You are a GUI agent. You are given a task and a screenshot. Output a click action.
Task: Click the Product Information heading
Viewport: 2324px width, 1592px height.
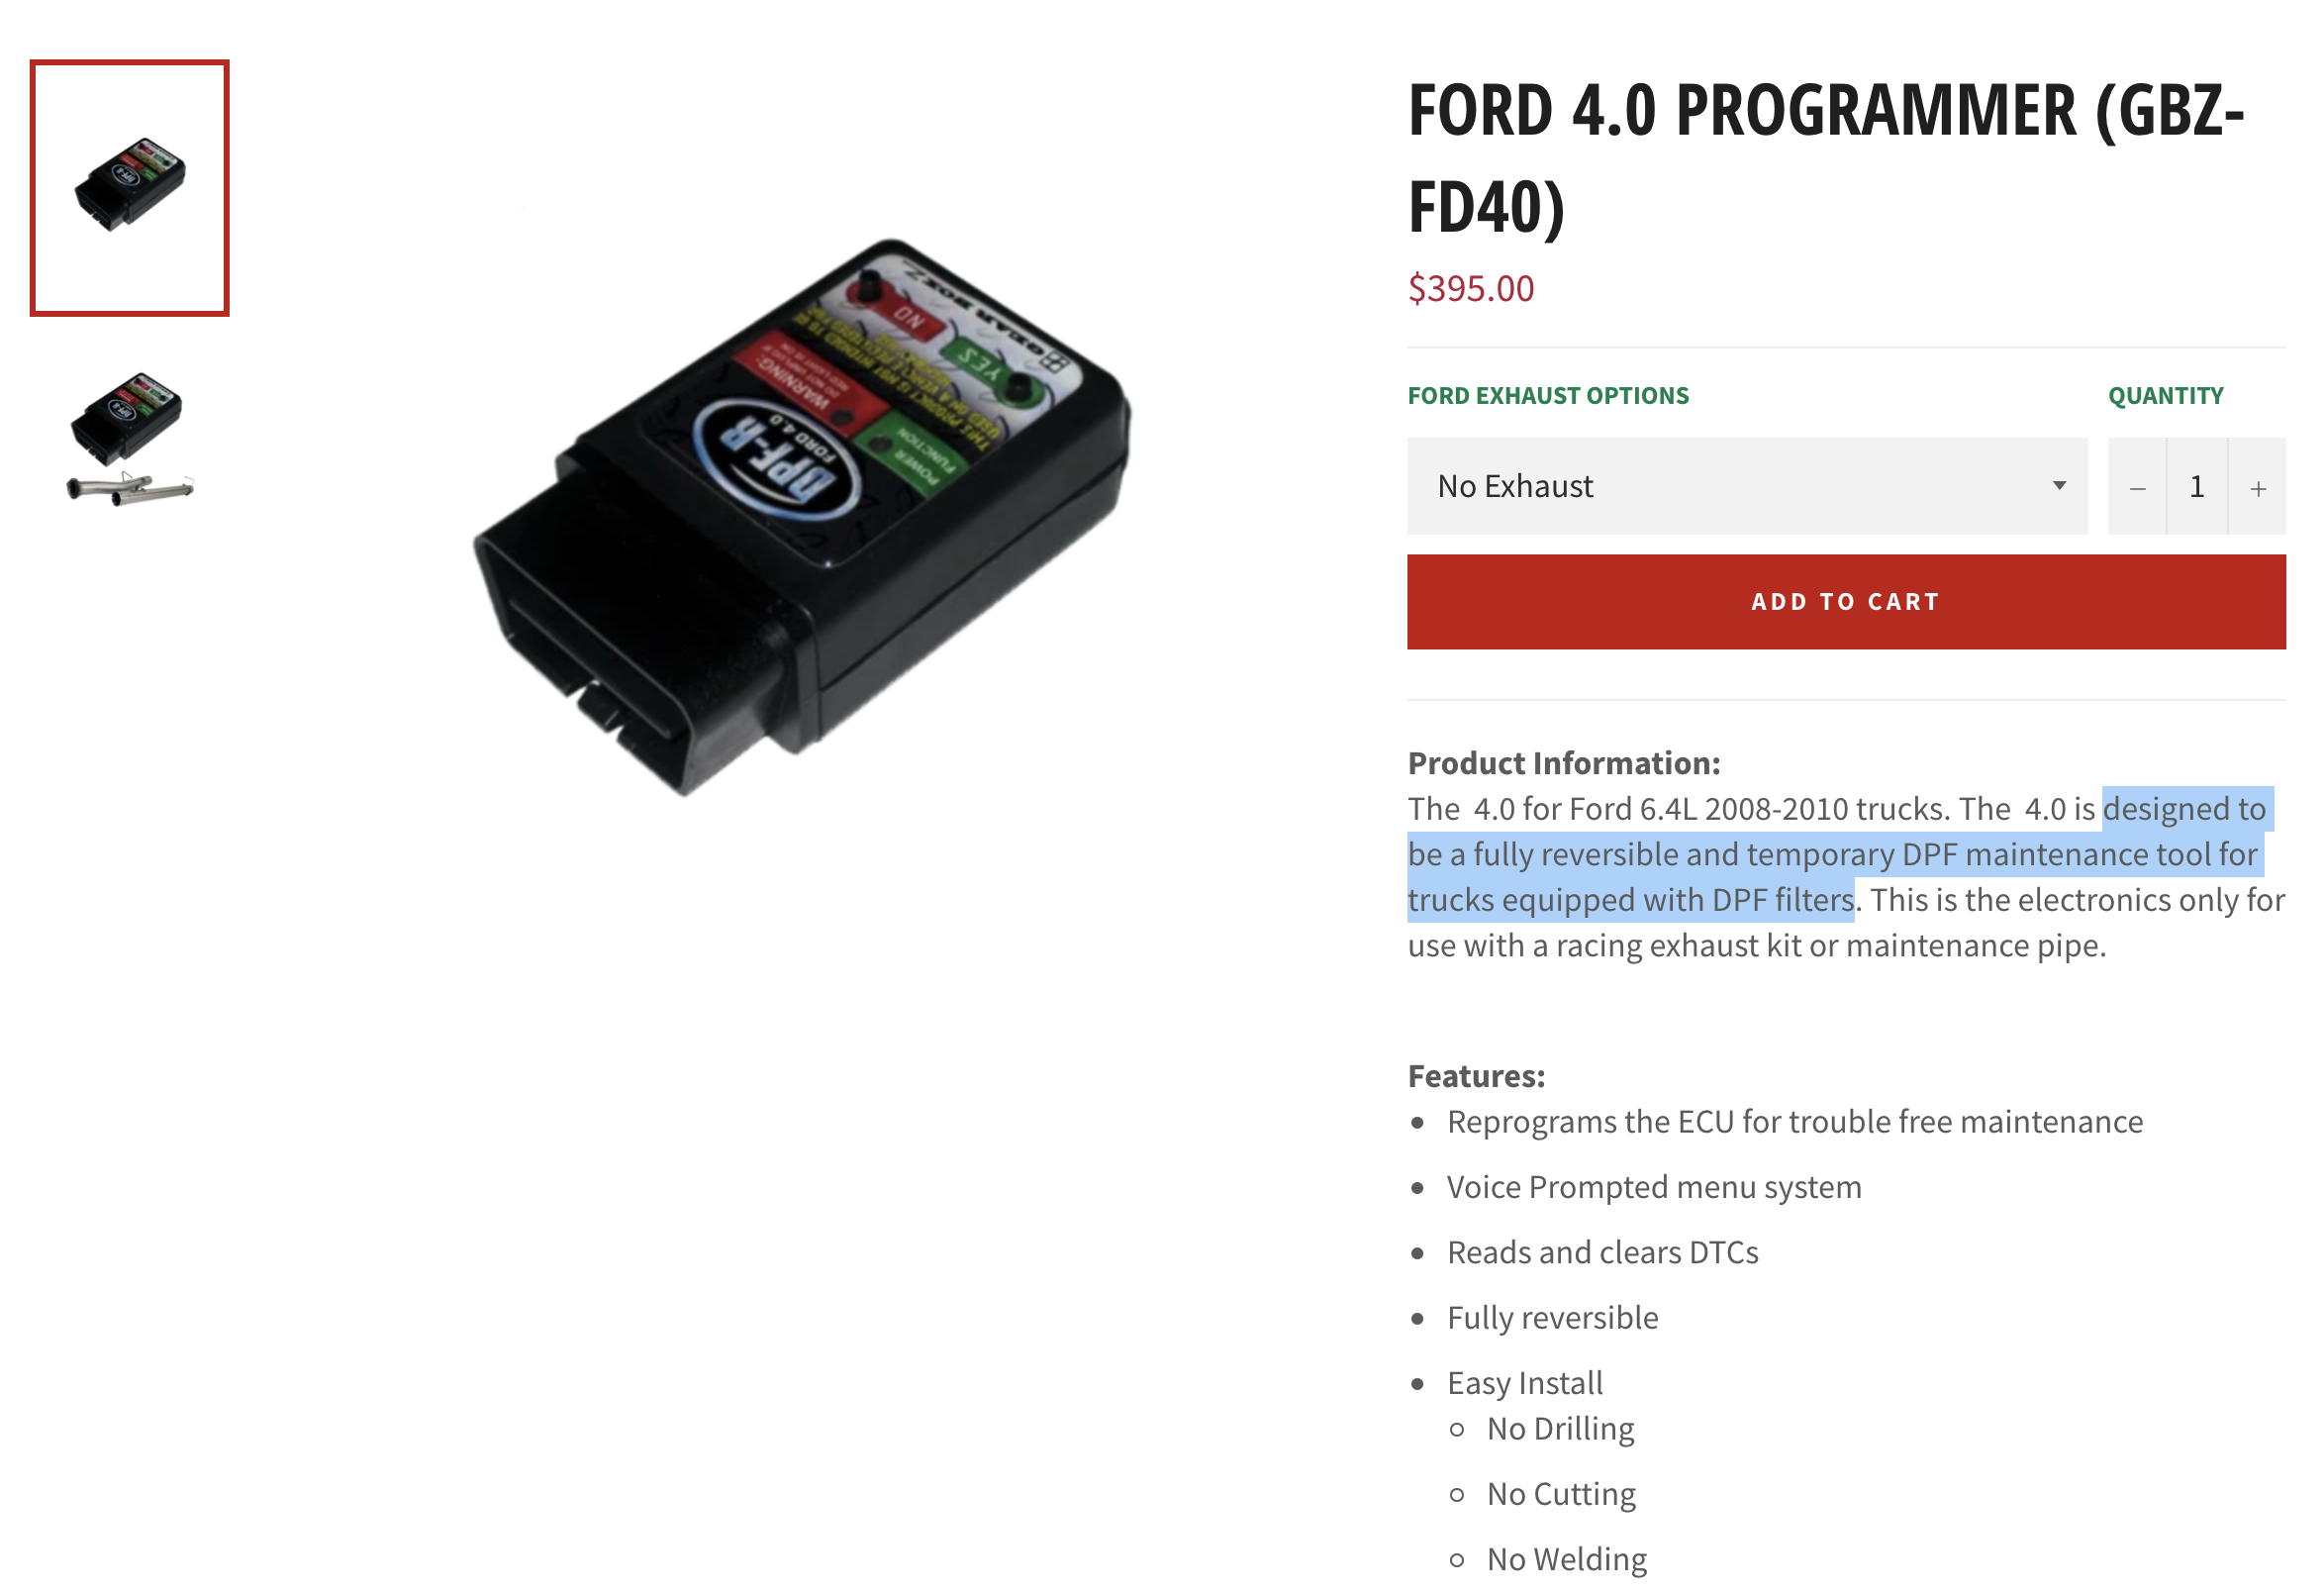(x=1564, y=763)
